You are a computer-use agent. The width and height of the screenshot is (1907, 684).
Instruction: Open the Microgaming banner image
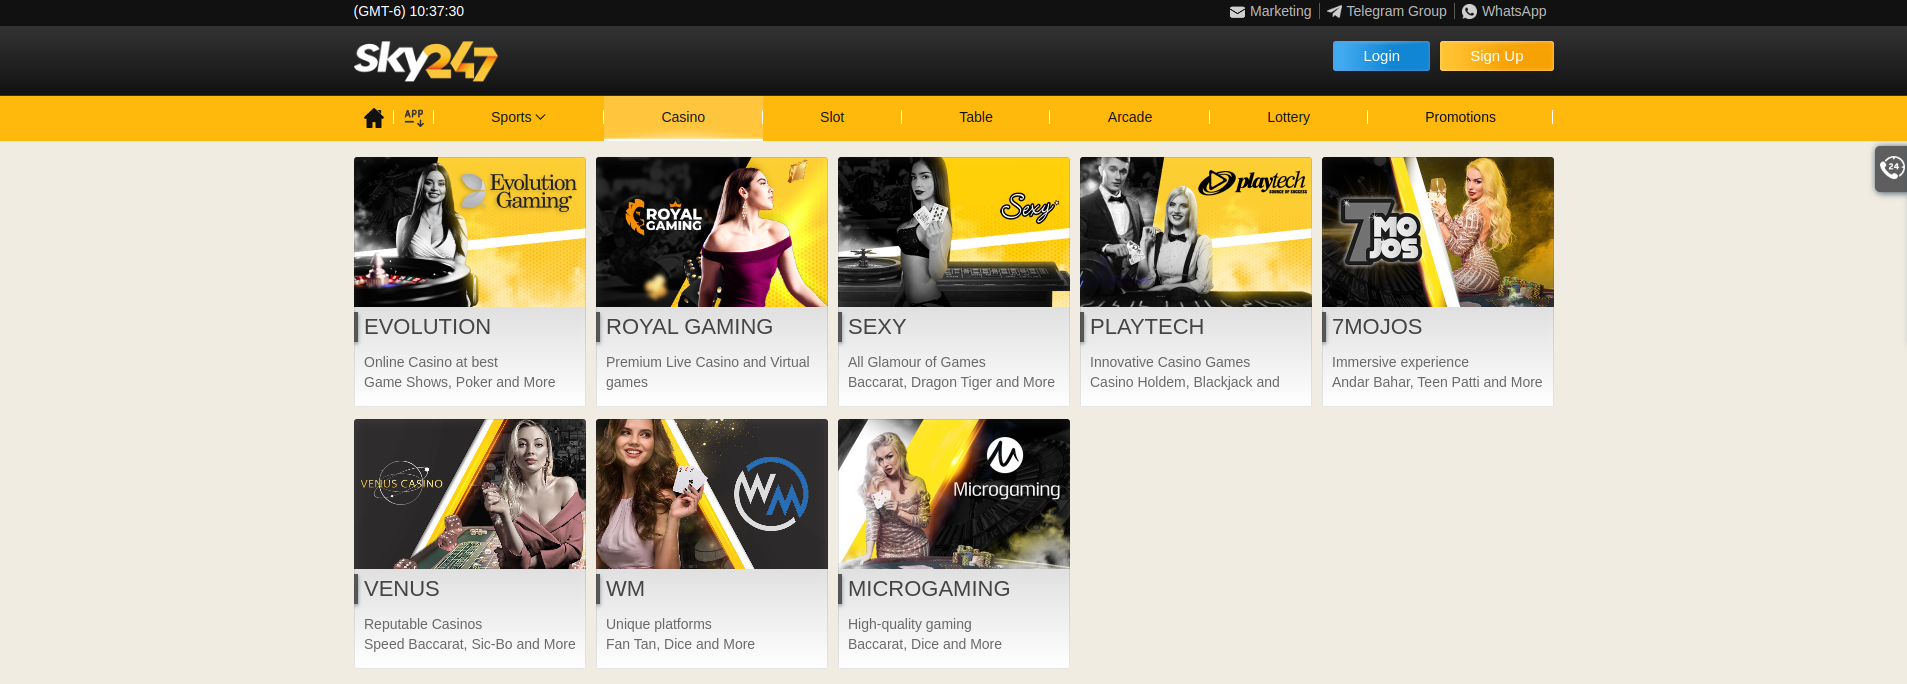coord(954,494)
